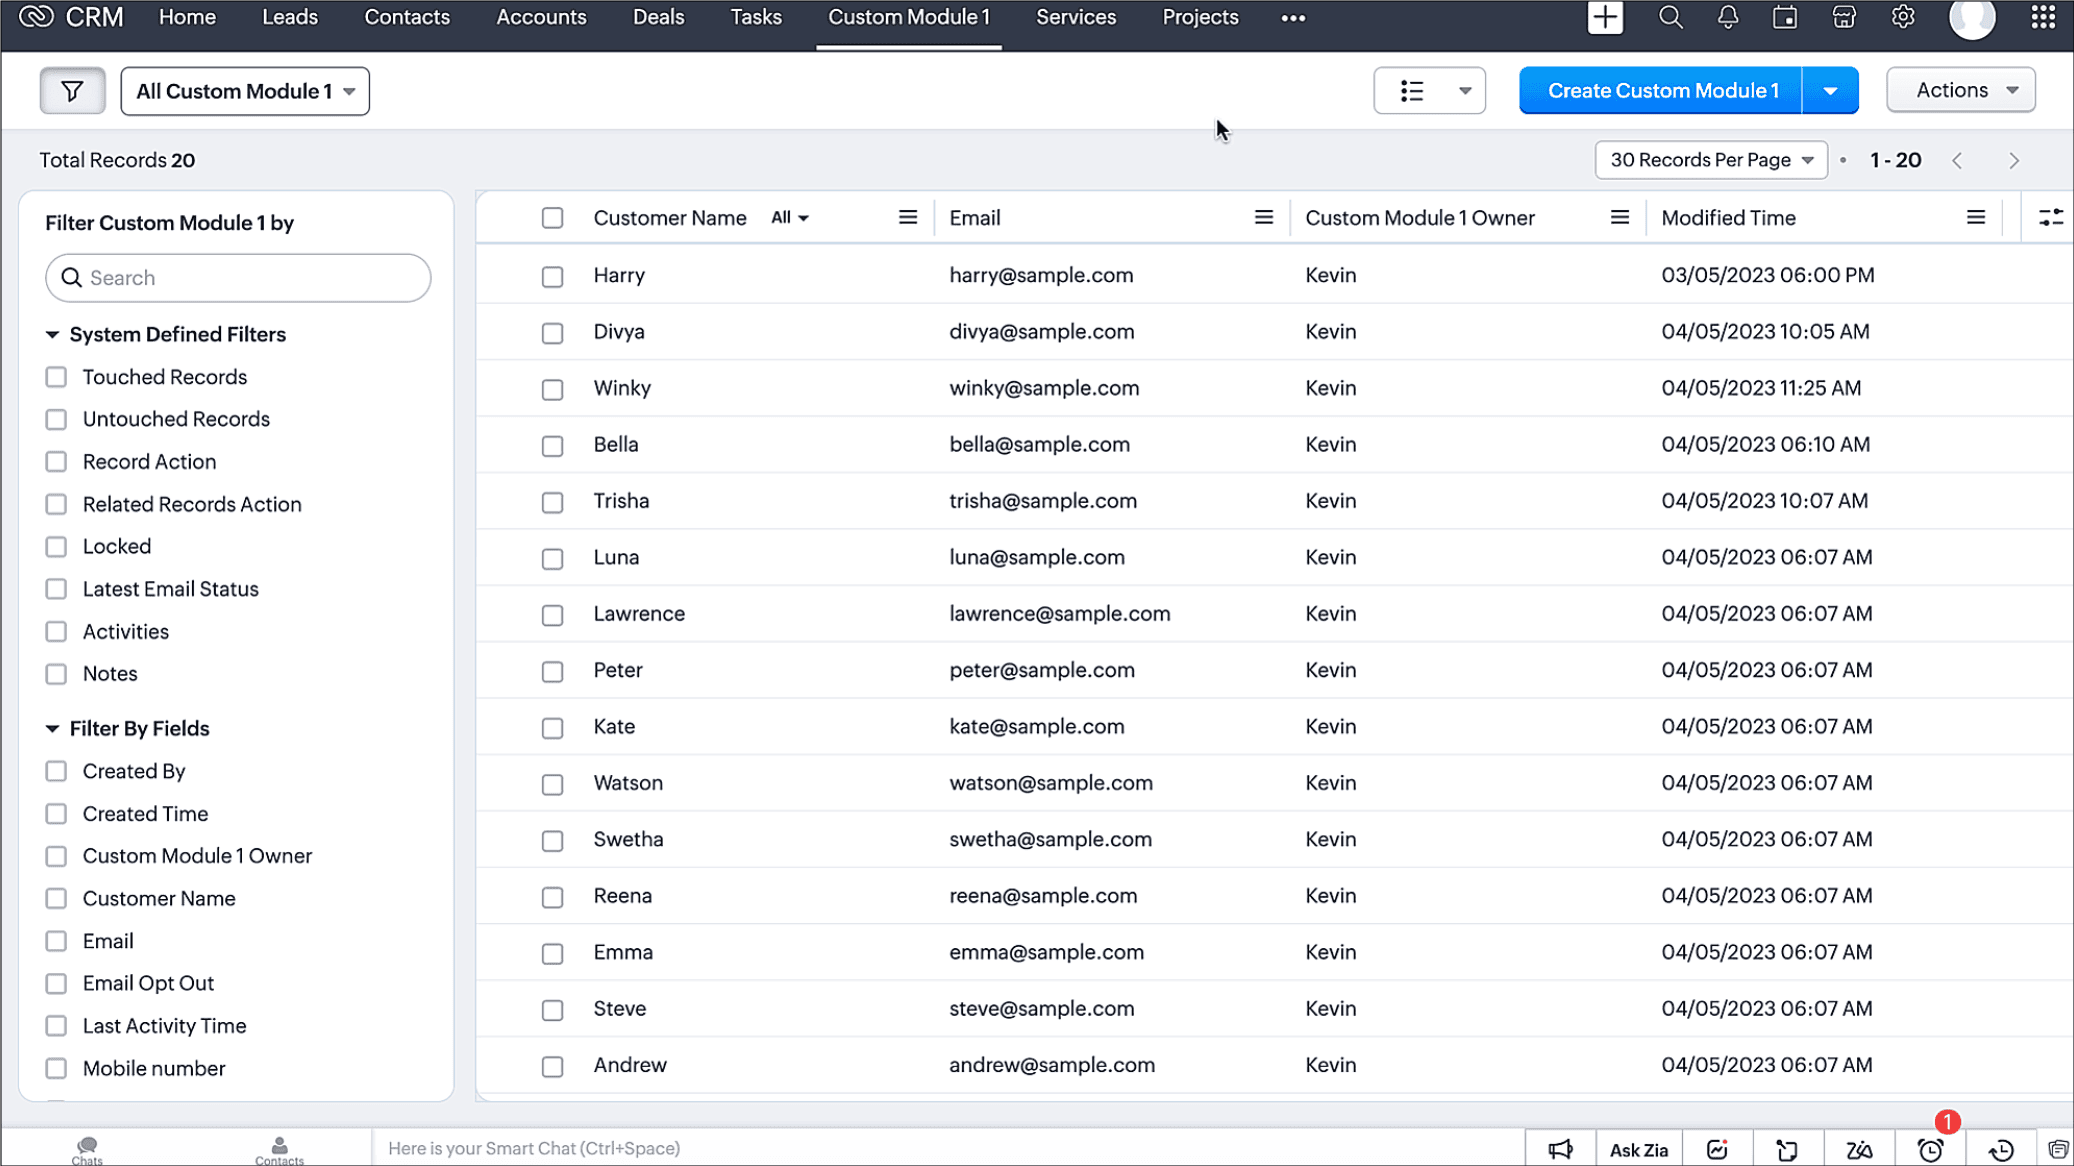Screen dimensions: 2074x1166
Task: Click the quick create plus icon
Action: point(1605,17)
